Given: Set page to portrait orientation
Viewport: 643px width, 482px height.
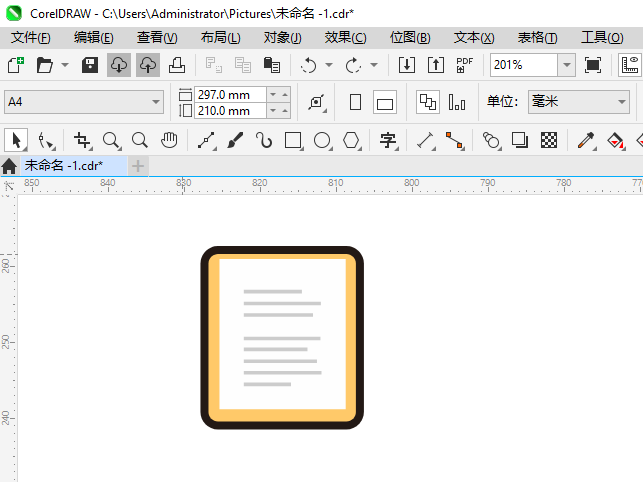Looking at the screenshot, I should 356,102.
